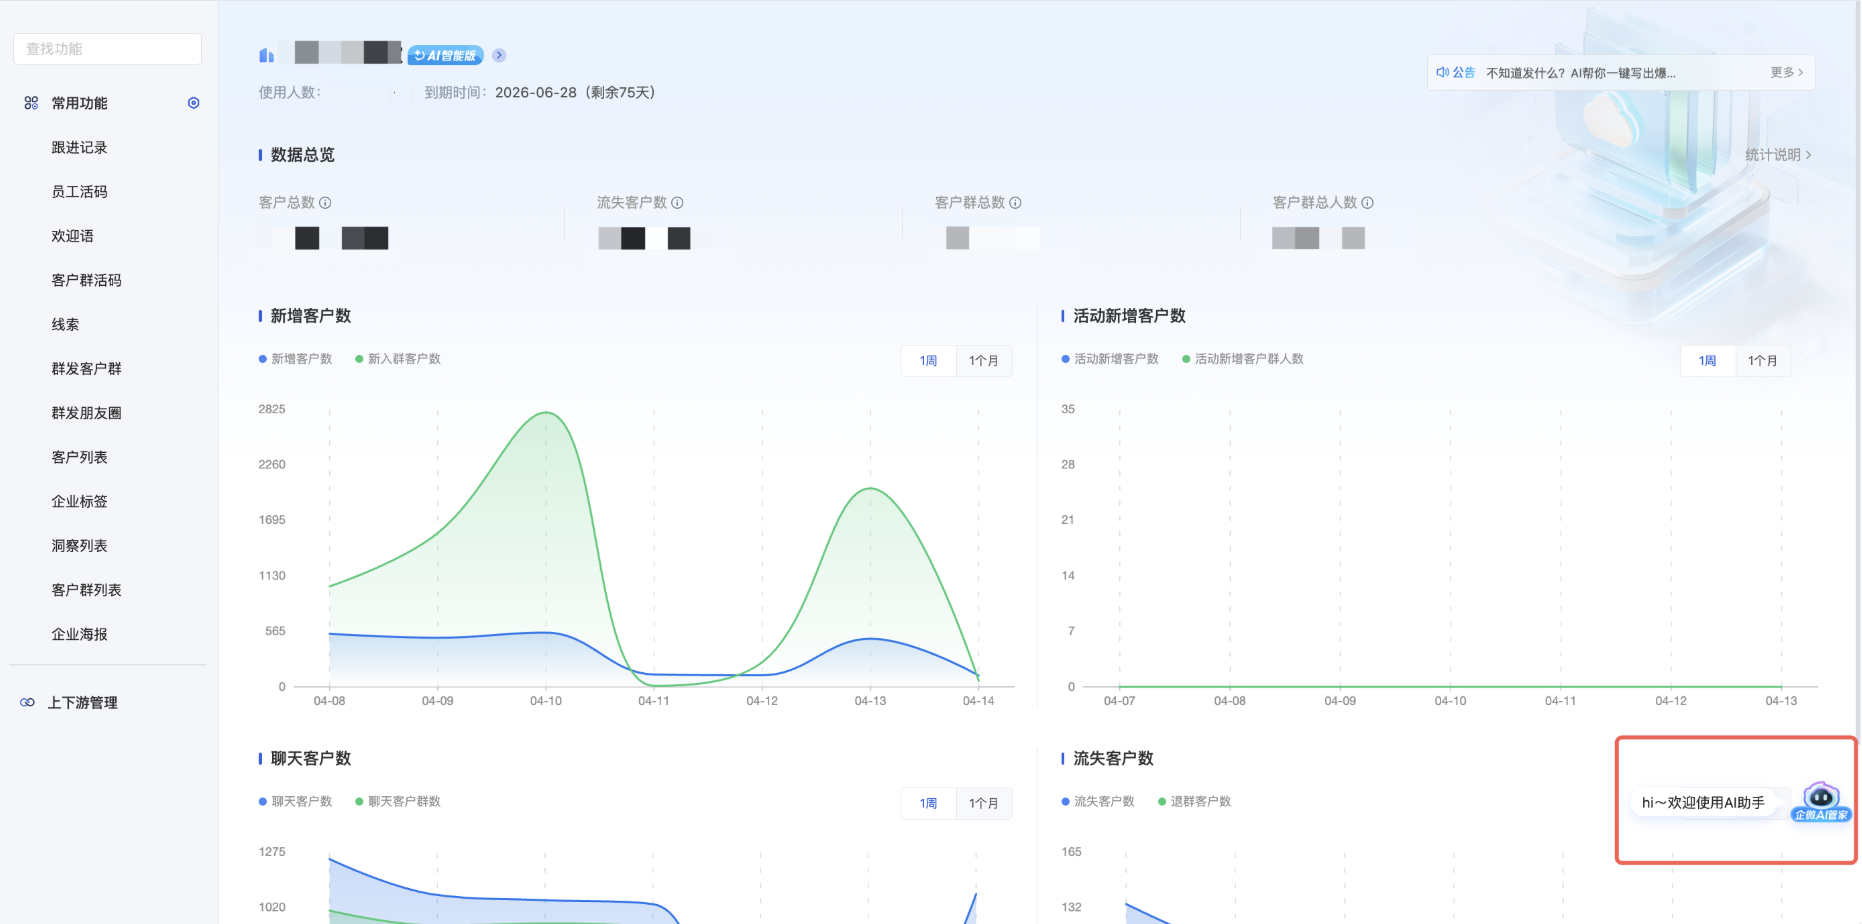
Task: Toggle 流失客户数 legend series
Action: point(1098,802)
